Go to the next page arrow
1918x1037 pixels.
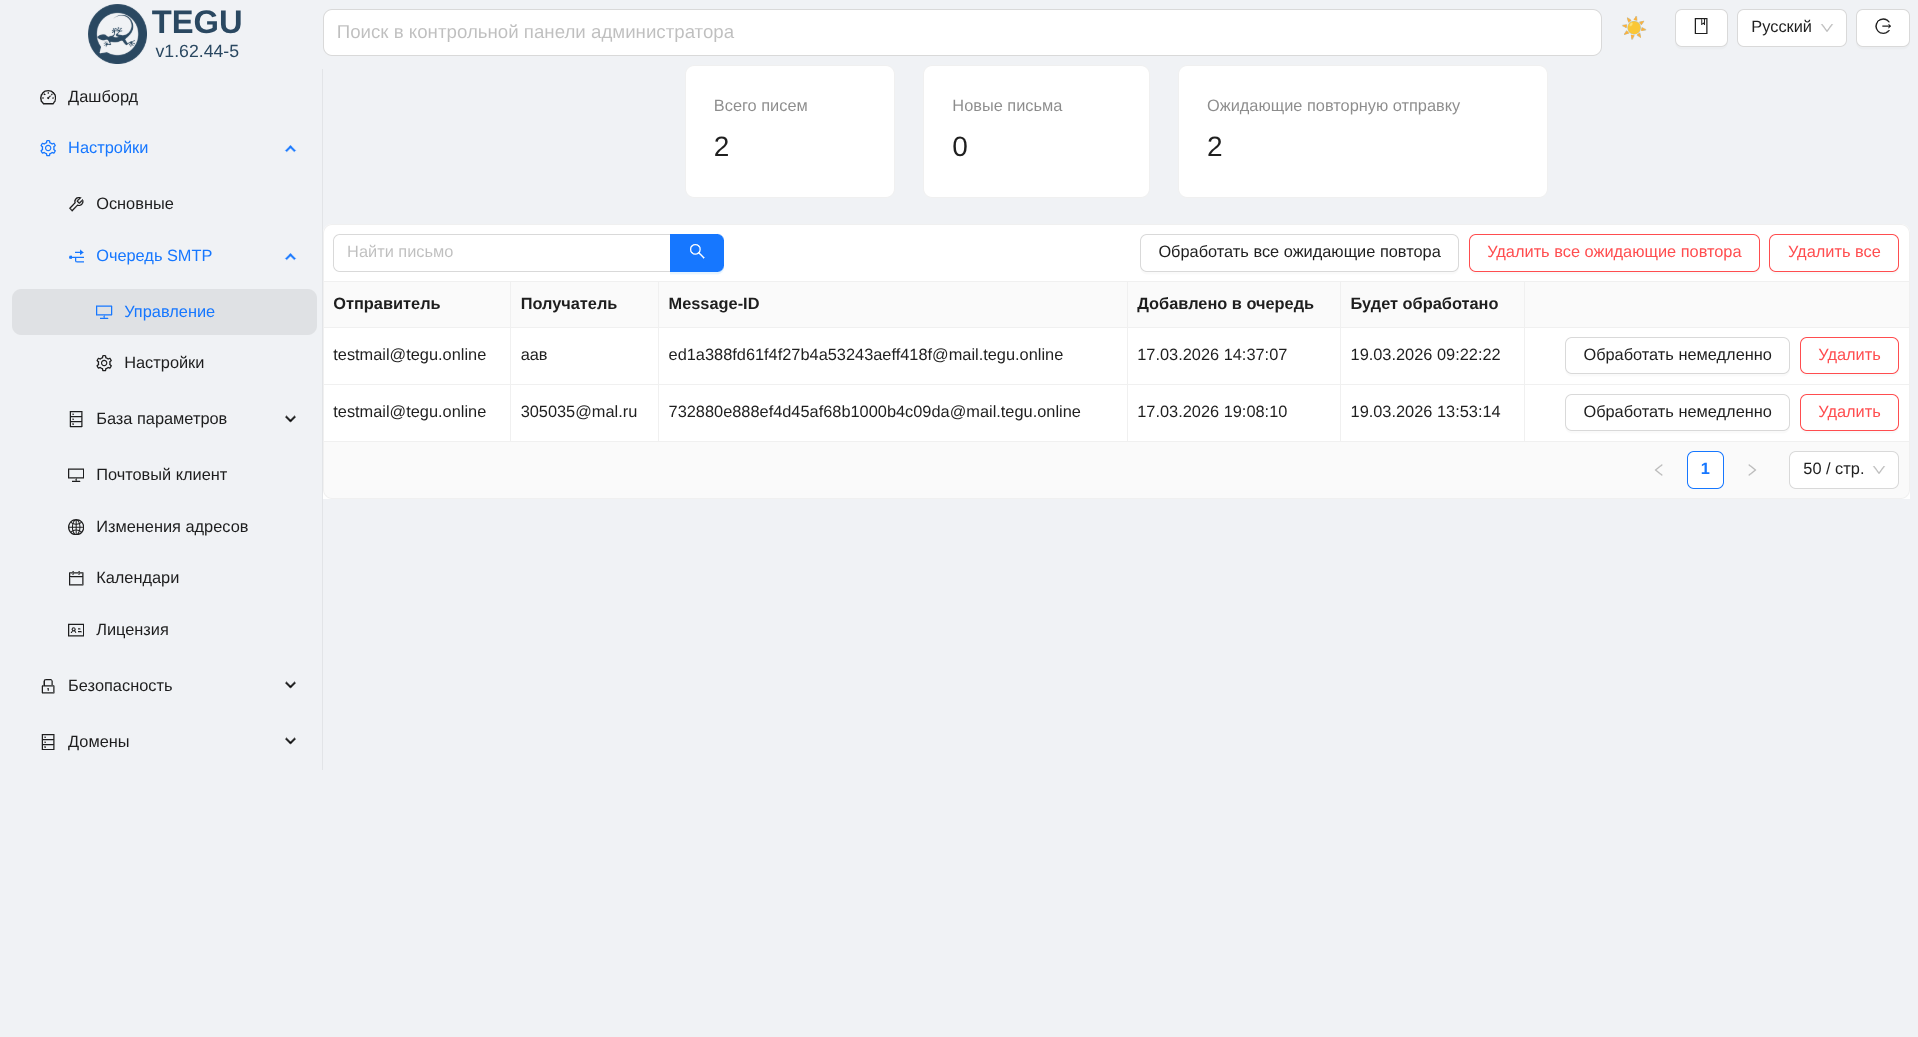[x=1751, y=470]
